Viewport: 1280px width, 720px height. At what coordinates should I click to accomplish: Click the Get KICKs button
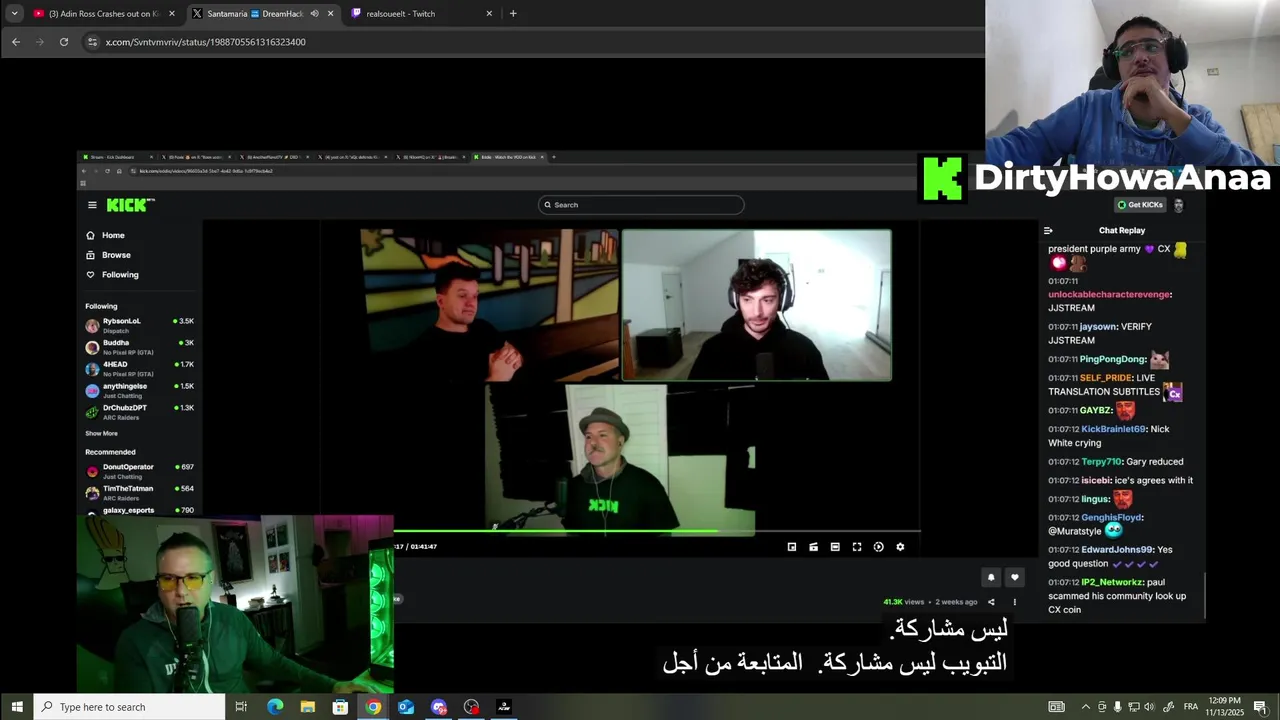click(x=1140, y=205)
